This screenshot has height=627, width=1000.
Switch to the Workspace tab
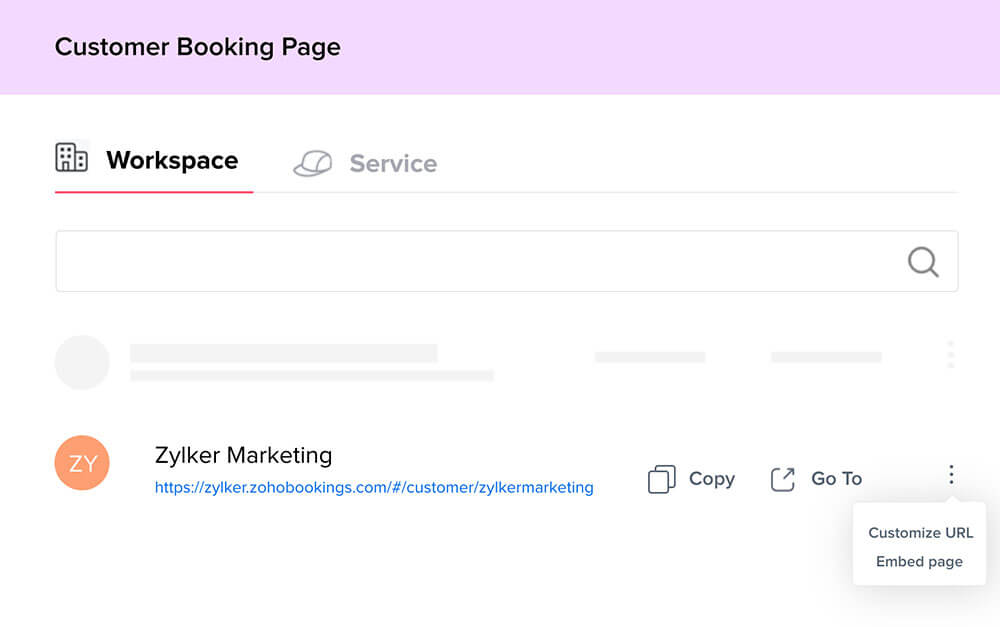coord(171,161)
